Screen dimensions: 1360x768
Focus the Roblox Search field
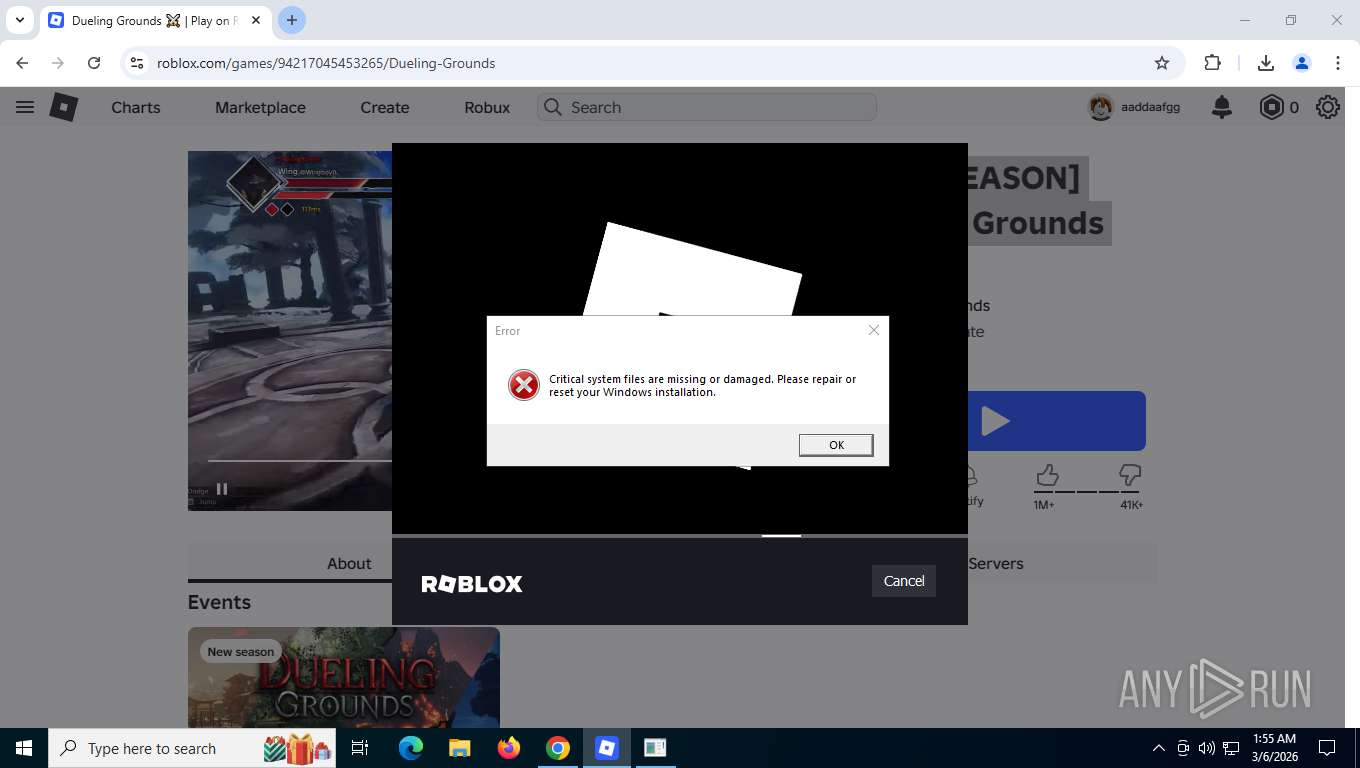point(707,107)
